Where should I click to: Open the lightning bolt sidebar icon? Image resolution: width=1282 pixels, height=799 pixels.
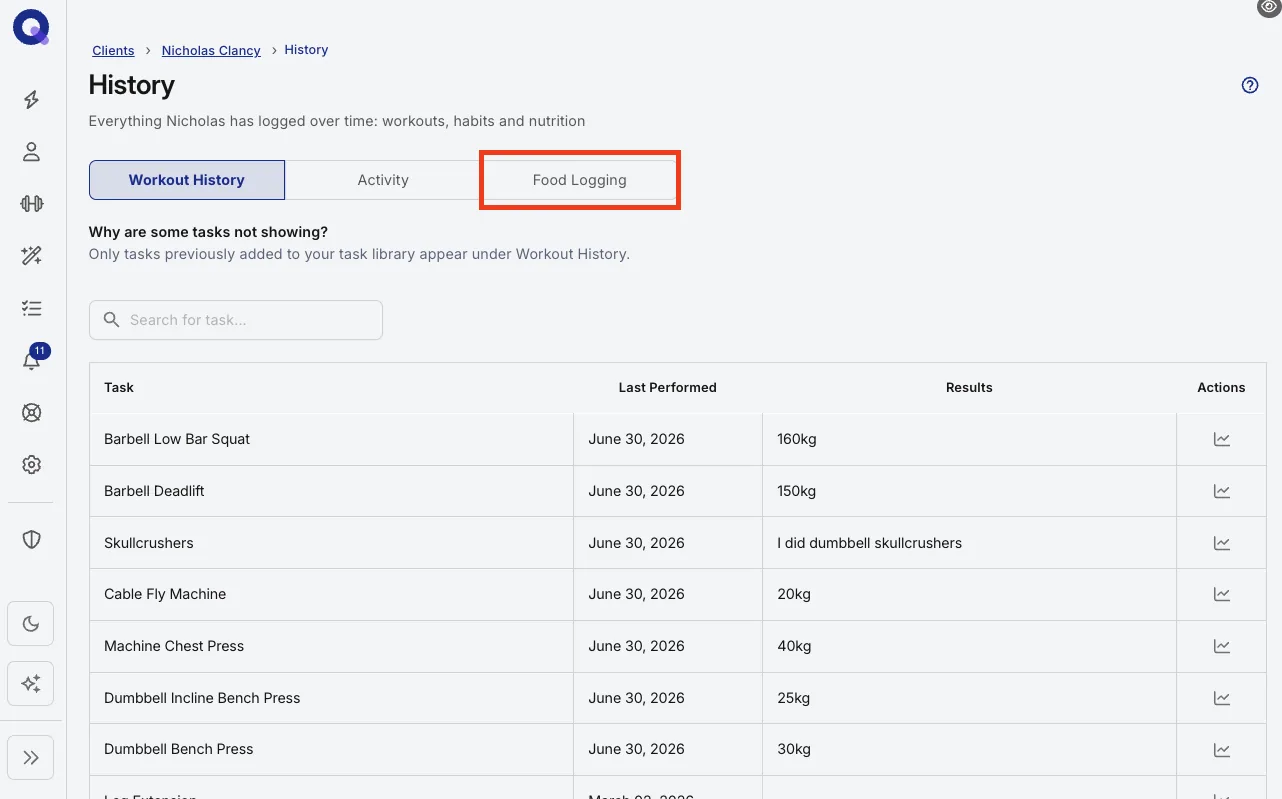pyautogui.click(x=31, y=99)
